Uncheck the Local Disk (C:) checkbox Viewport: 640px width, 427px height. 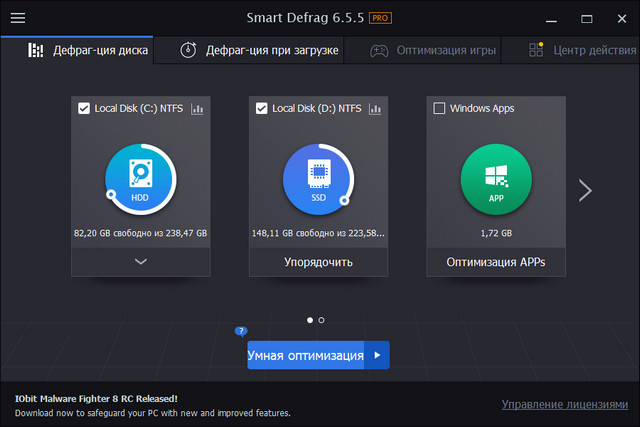(x=84, y=108)
